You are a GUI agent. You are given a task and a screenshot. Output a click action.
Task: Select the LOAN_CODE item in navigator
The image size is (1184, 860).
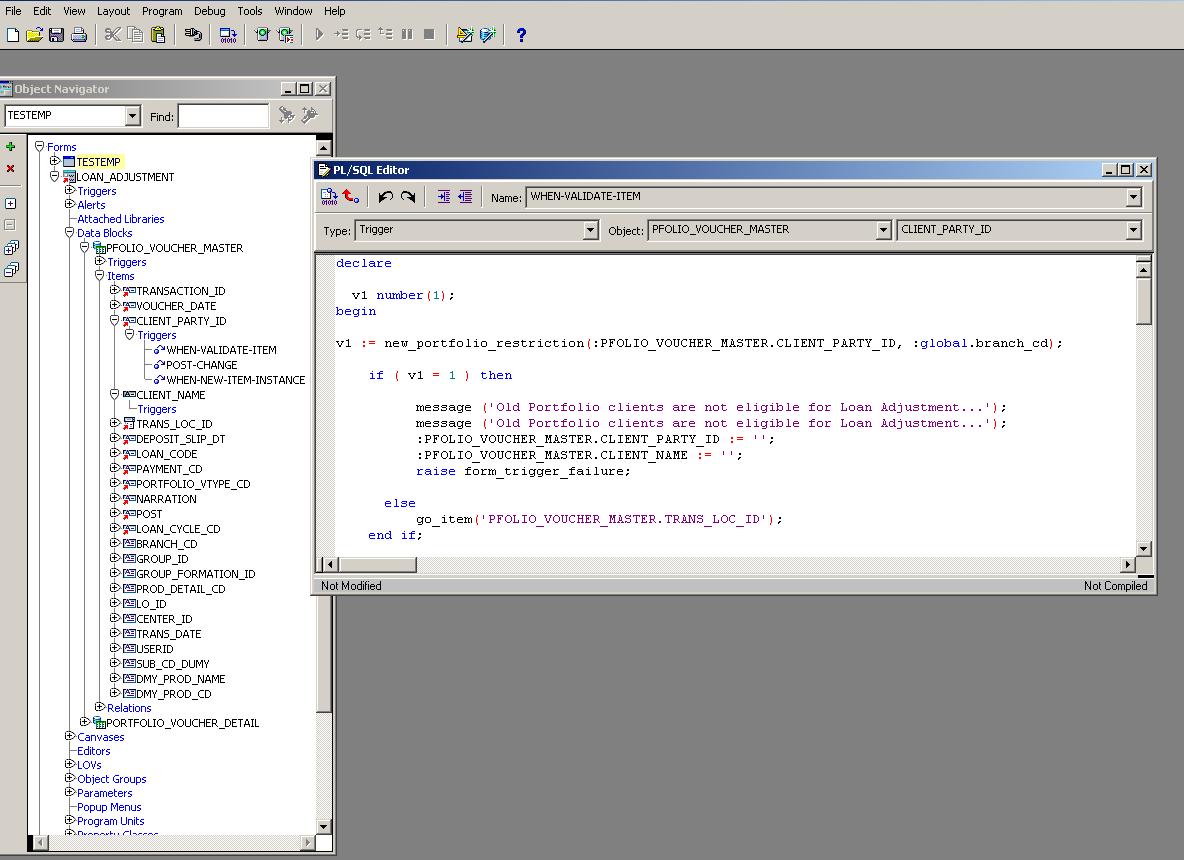(166, 454)
